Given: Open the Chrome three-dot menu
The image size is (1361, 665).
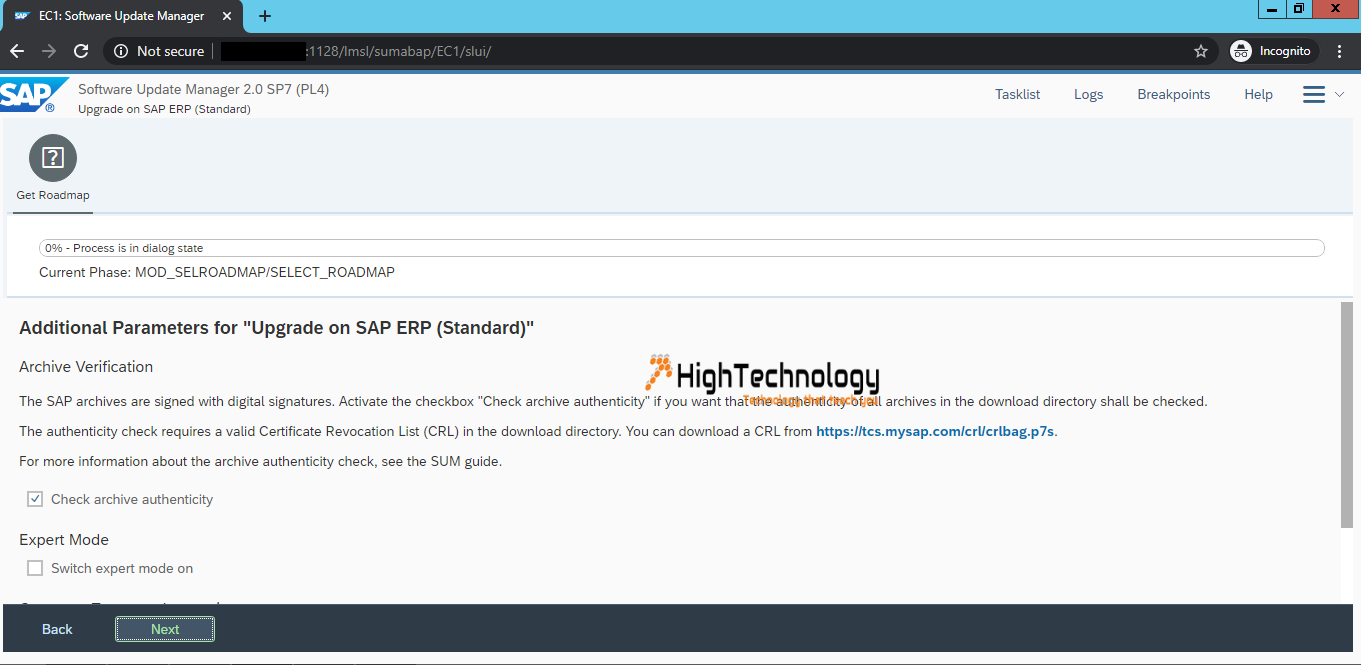Looking at the screenshot, I should [1340, 51].
